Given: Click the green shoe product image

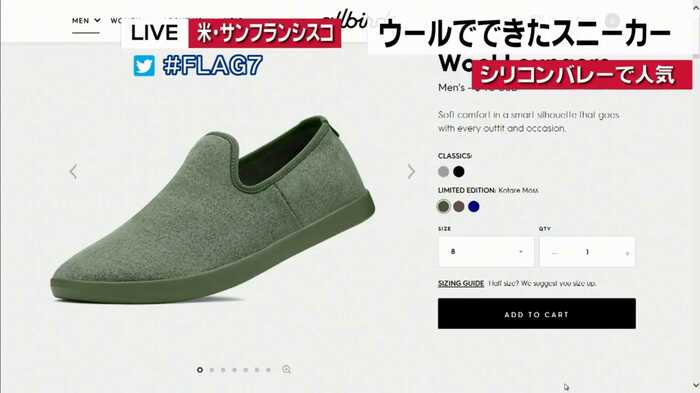Looking at the screenshot, I should tap(212, 210).
